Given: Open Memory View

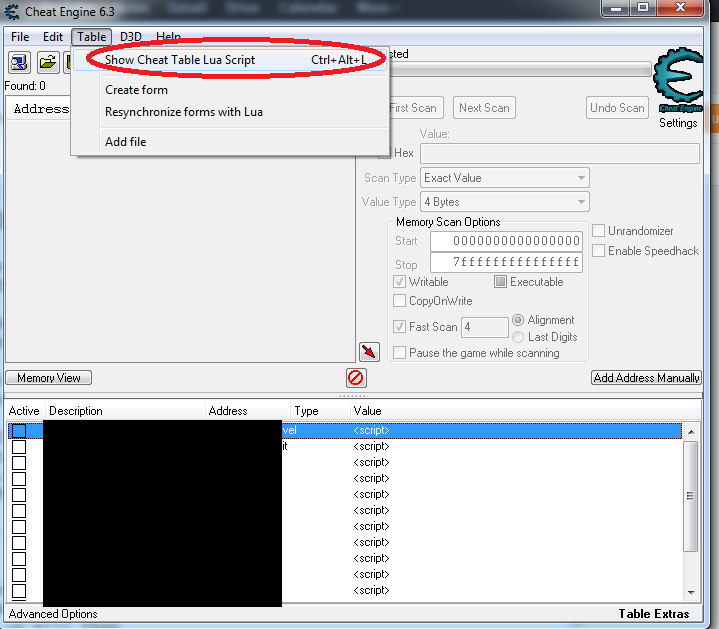Looking at the screenshot, I should coord(49,378).
